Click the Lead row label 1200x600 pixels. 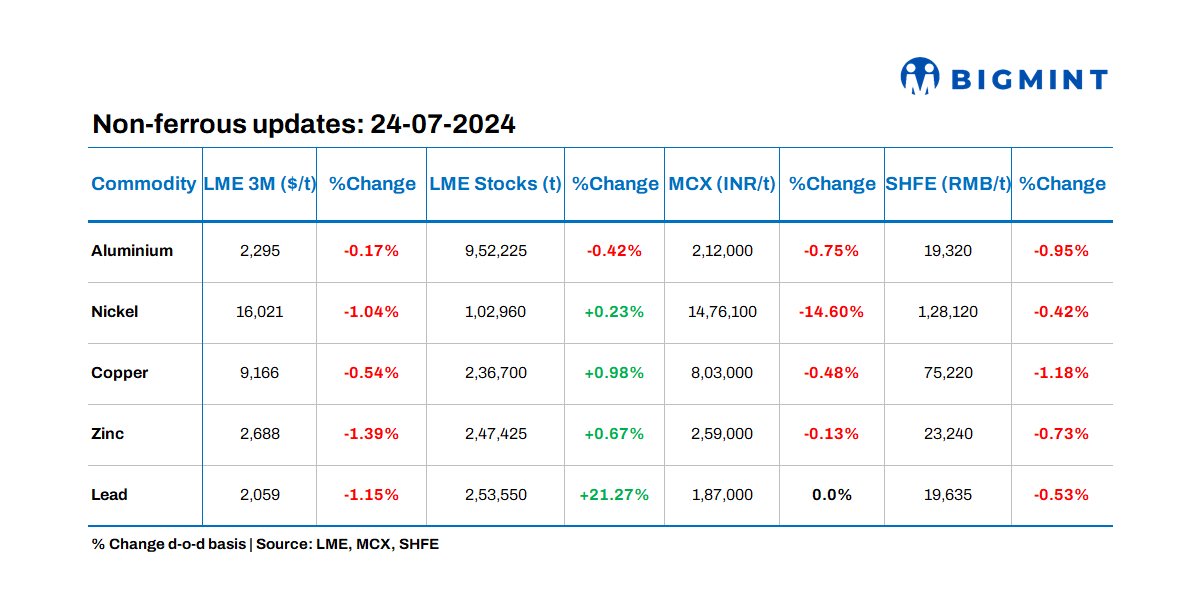[x=110, y=495]
